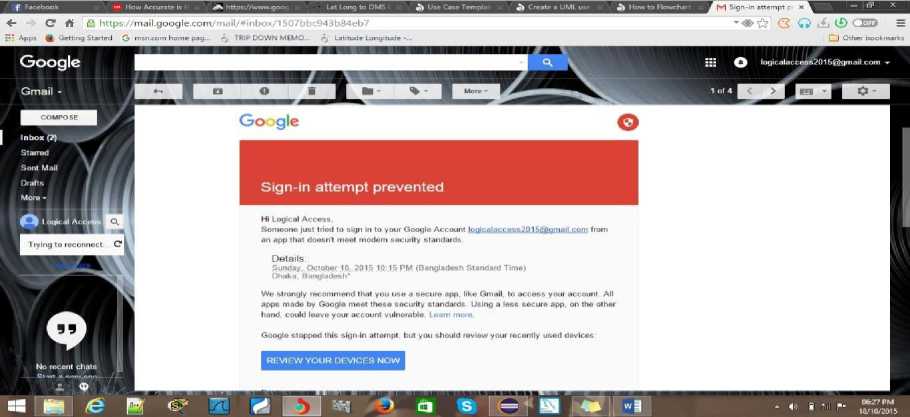Click the retry icon beside Trying to reconnect
This screenshot has height=417, width=910.
point(118,244)
